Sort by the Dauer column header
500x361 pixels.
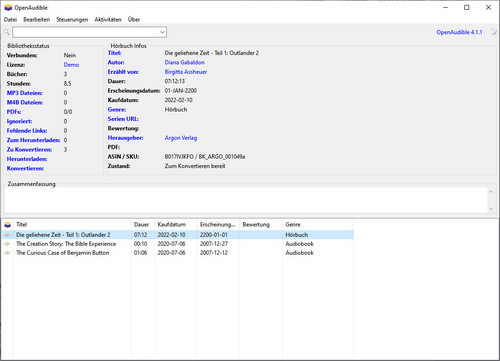(x=143, y=225)
